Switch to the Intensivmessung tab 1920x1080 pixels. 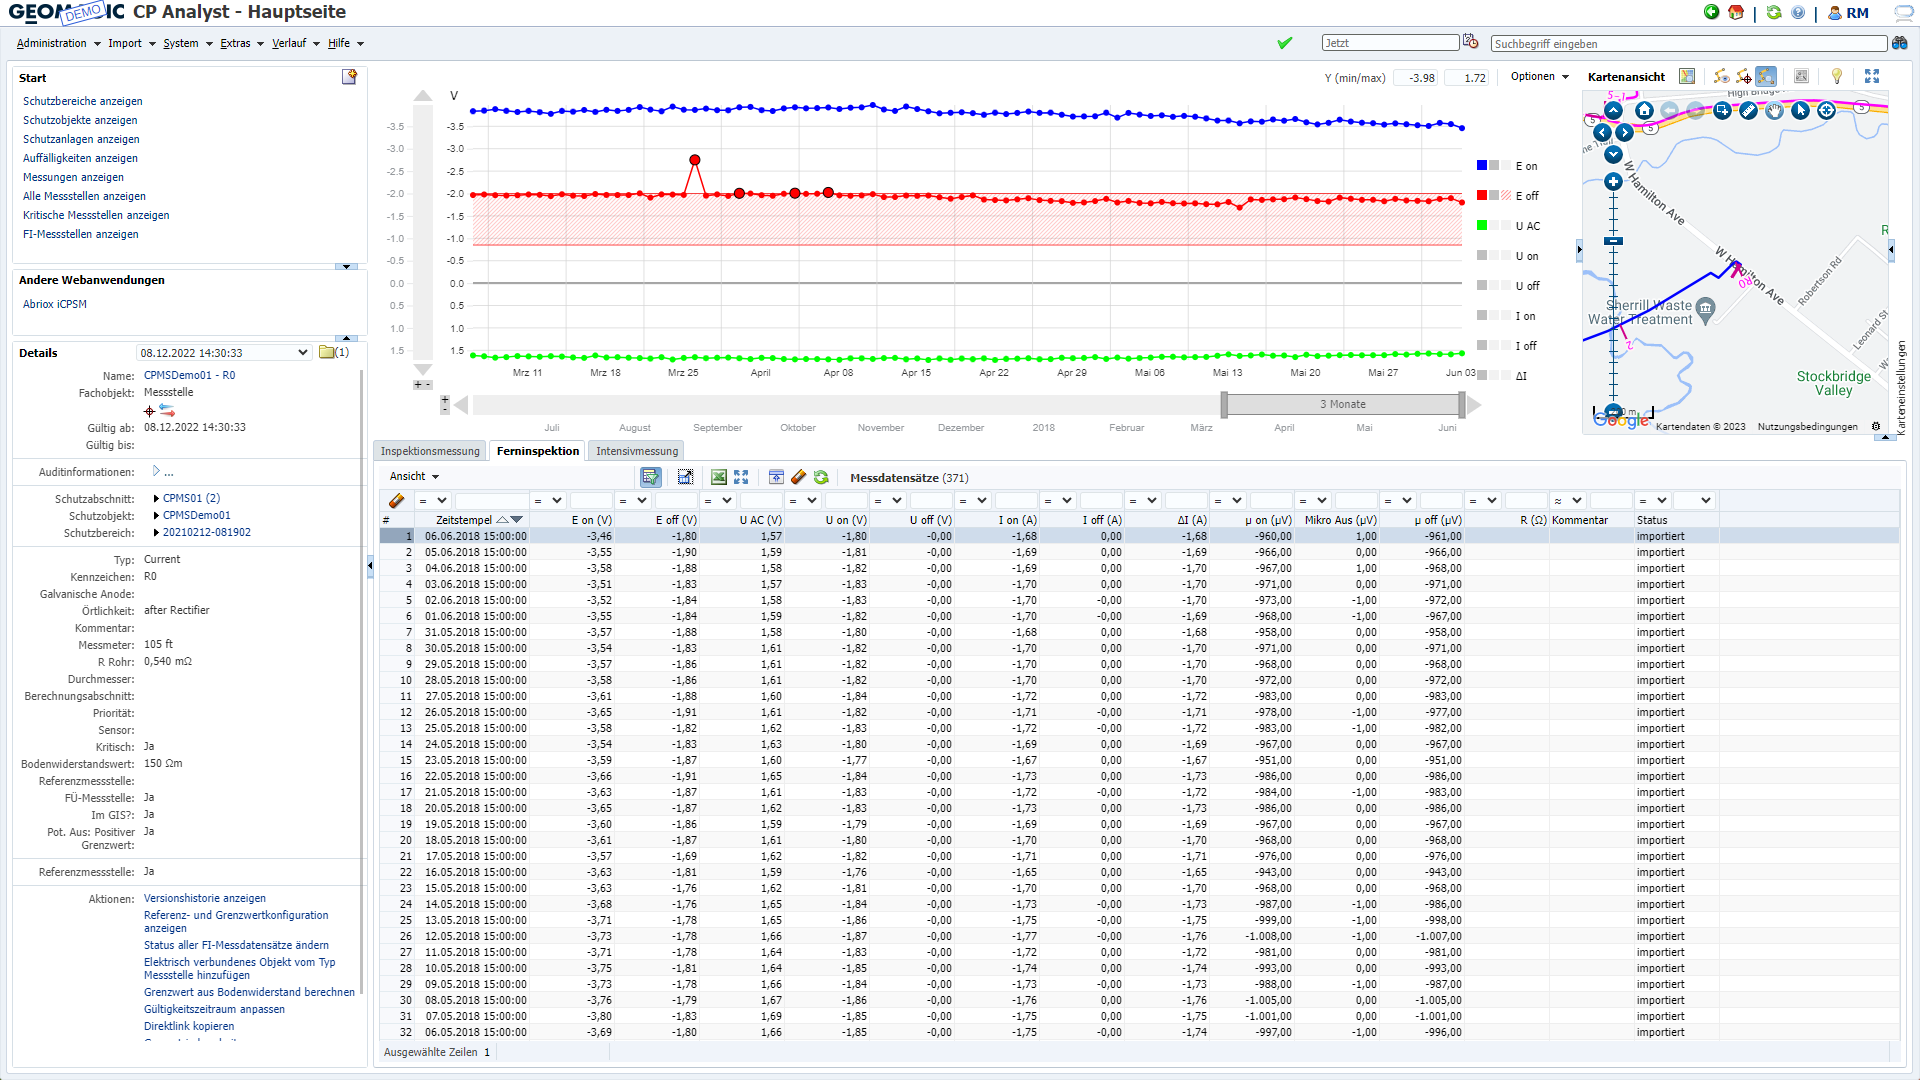pyautogui.click(x=636, y=451)
